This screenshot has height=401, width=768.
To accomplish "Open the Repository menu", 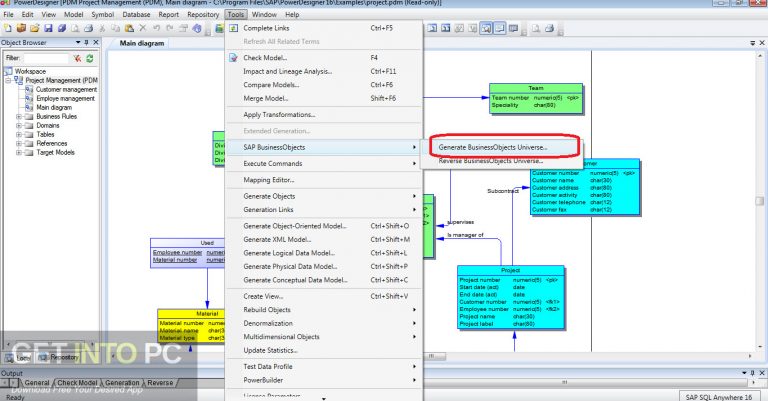I will point(203,15).
